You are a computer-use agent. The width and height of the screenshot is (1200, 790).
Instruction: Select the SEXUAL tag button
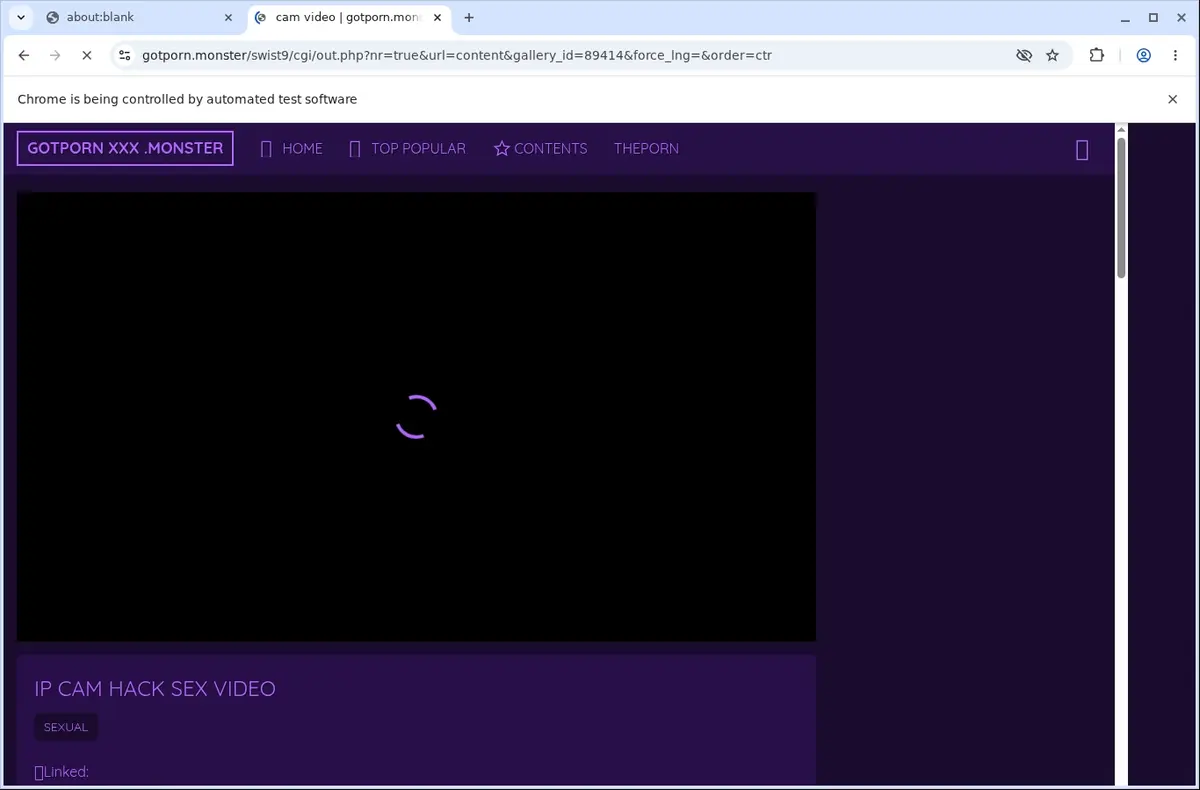tap(66, 727)
